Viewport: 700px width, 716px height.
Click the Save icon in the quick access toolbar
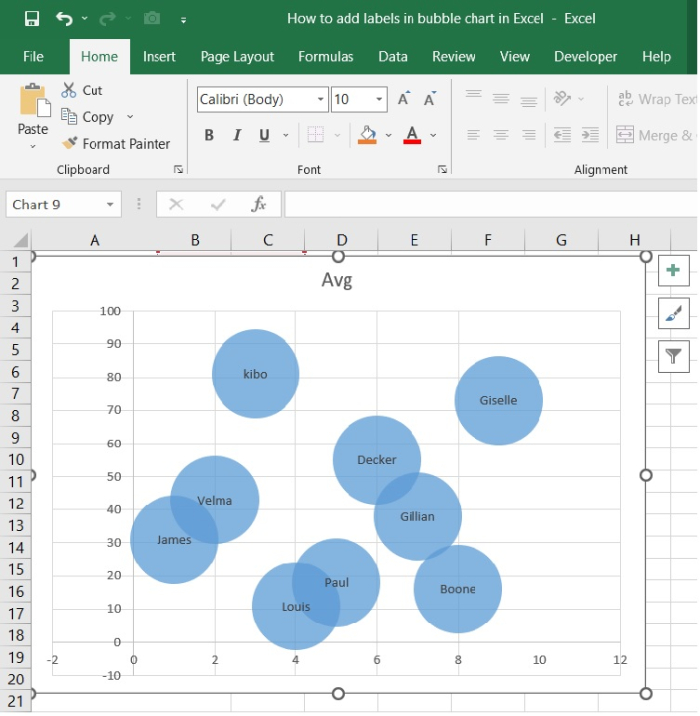tap(32, 19)
